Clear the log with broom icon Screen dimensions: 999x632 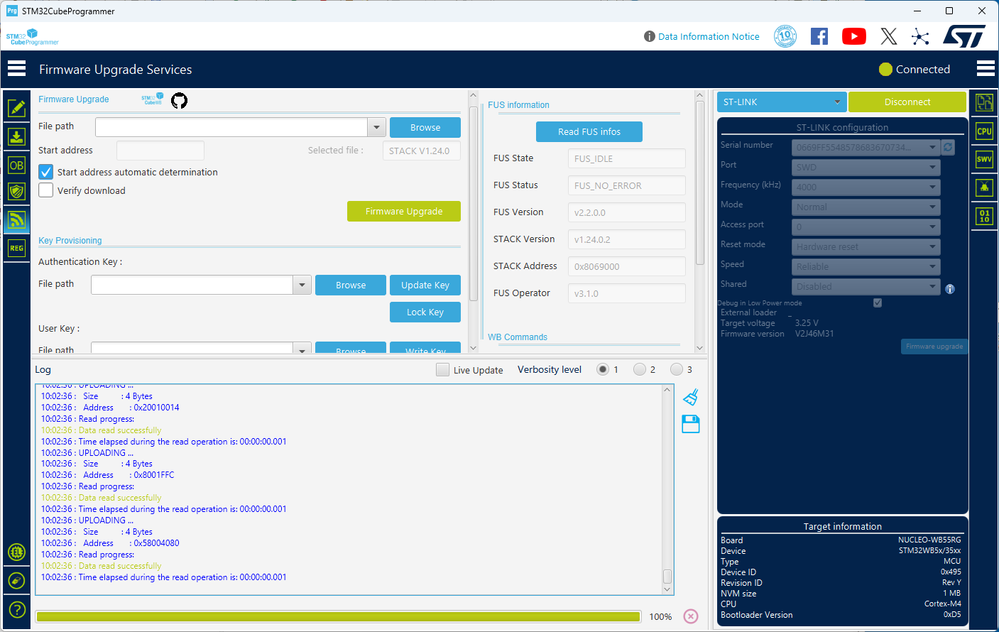tap(691, 398)
